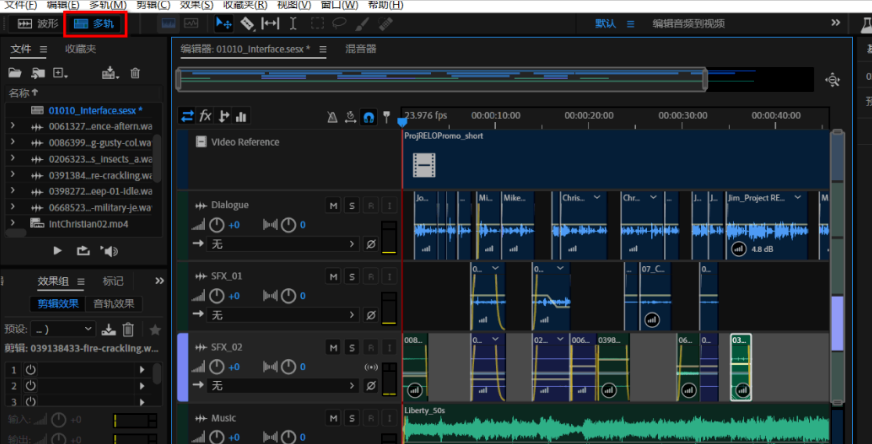
Task: Switch to the 标记 tab
Action: 113,281
